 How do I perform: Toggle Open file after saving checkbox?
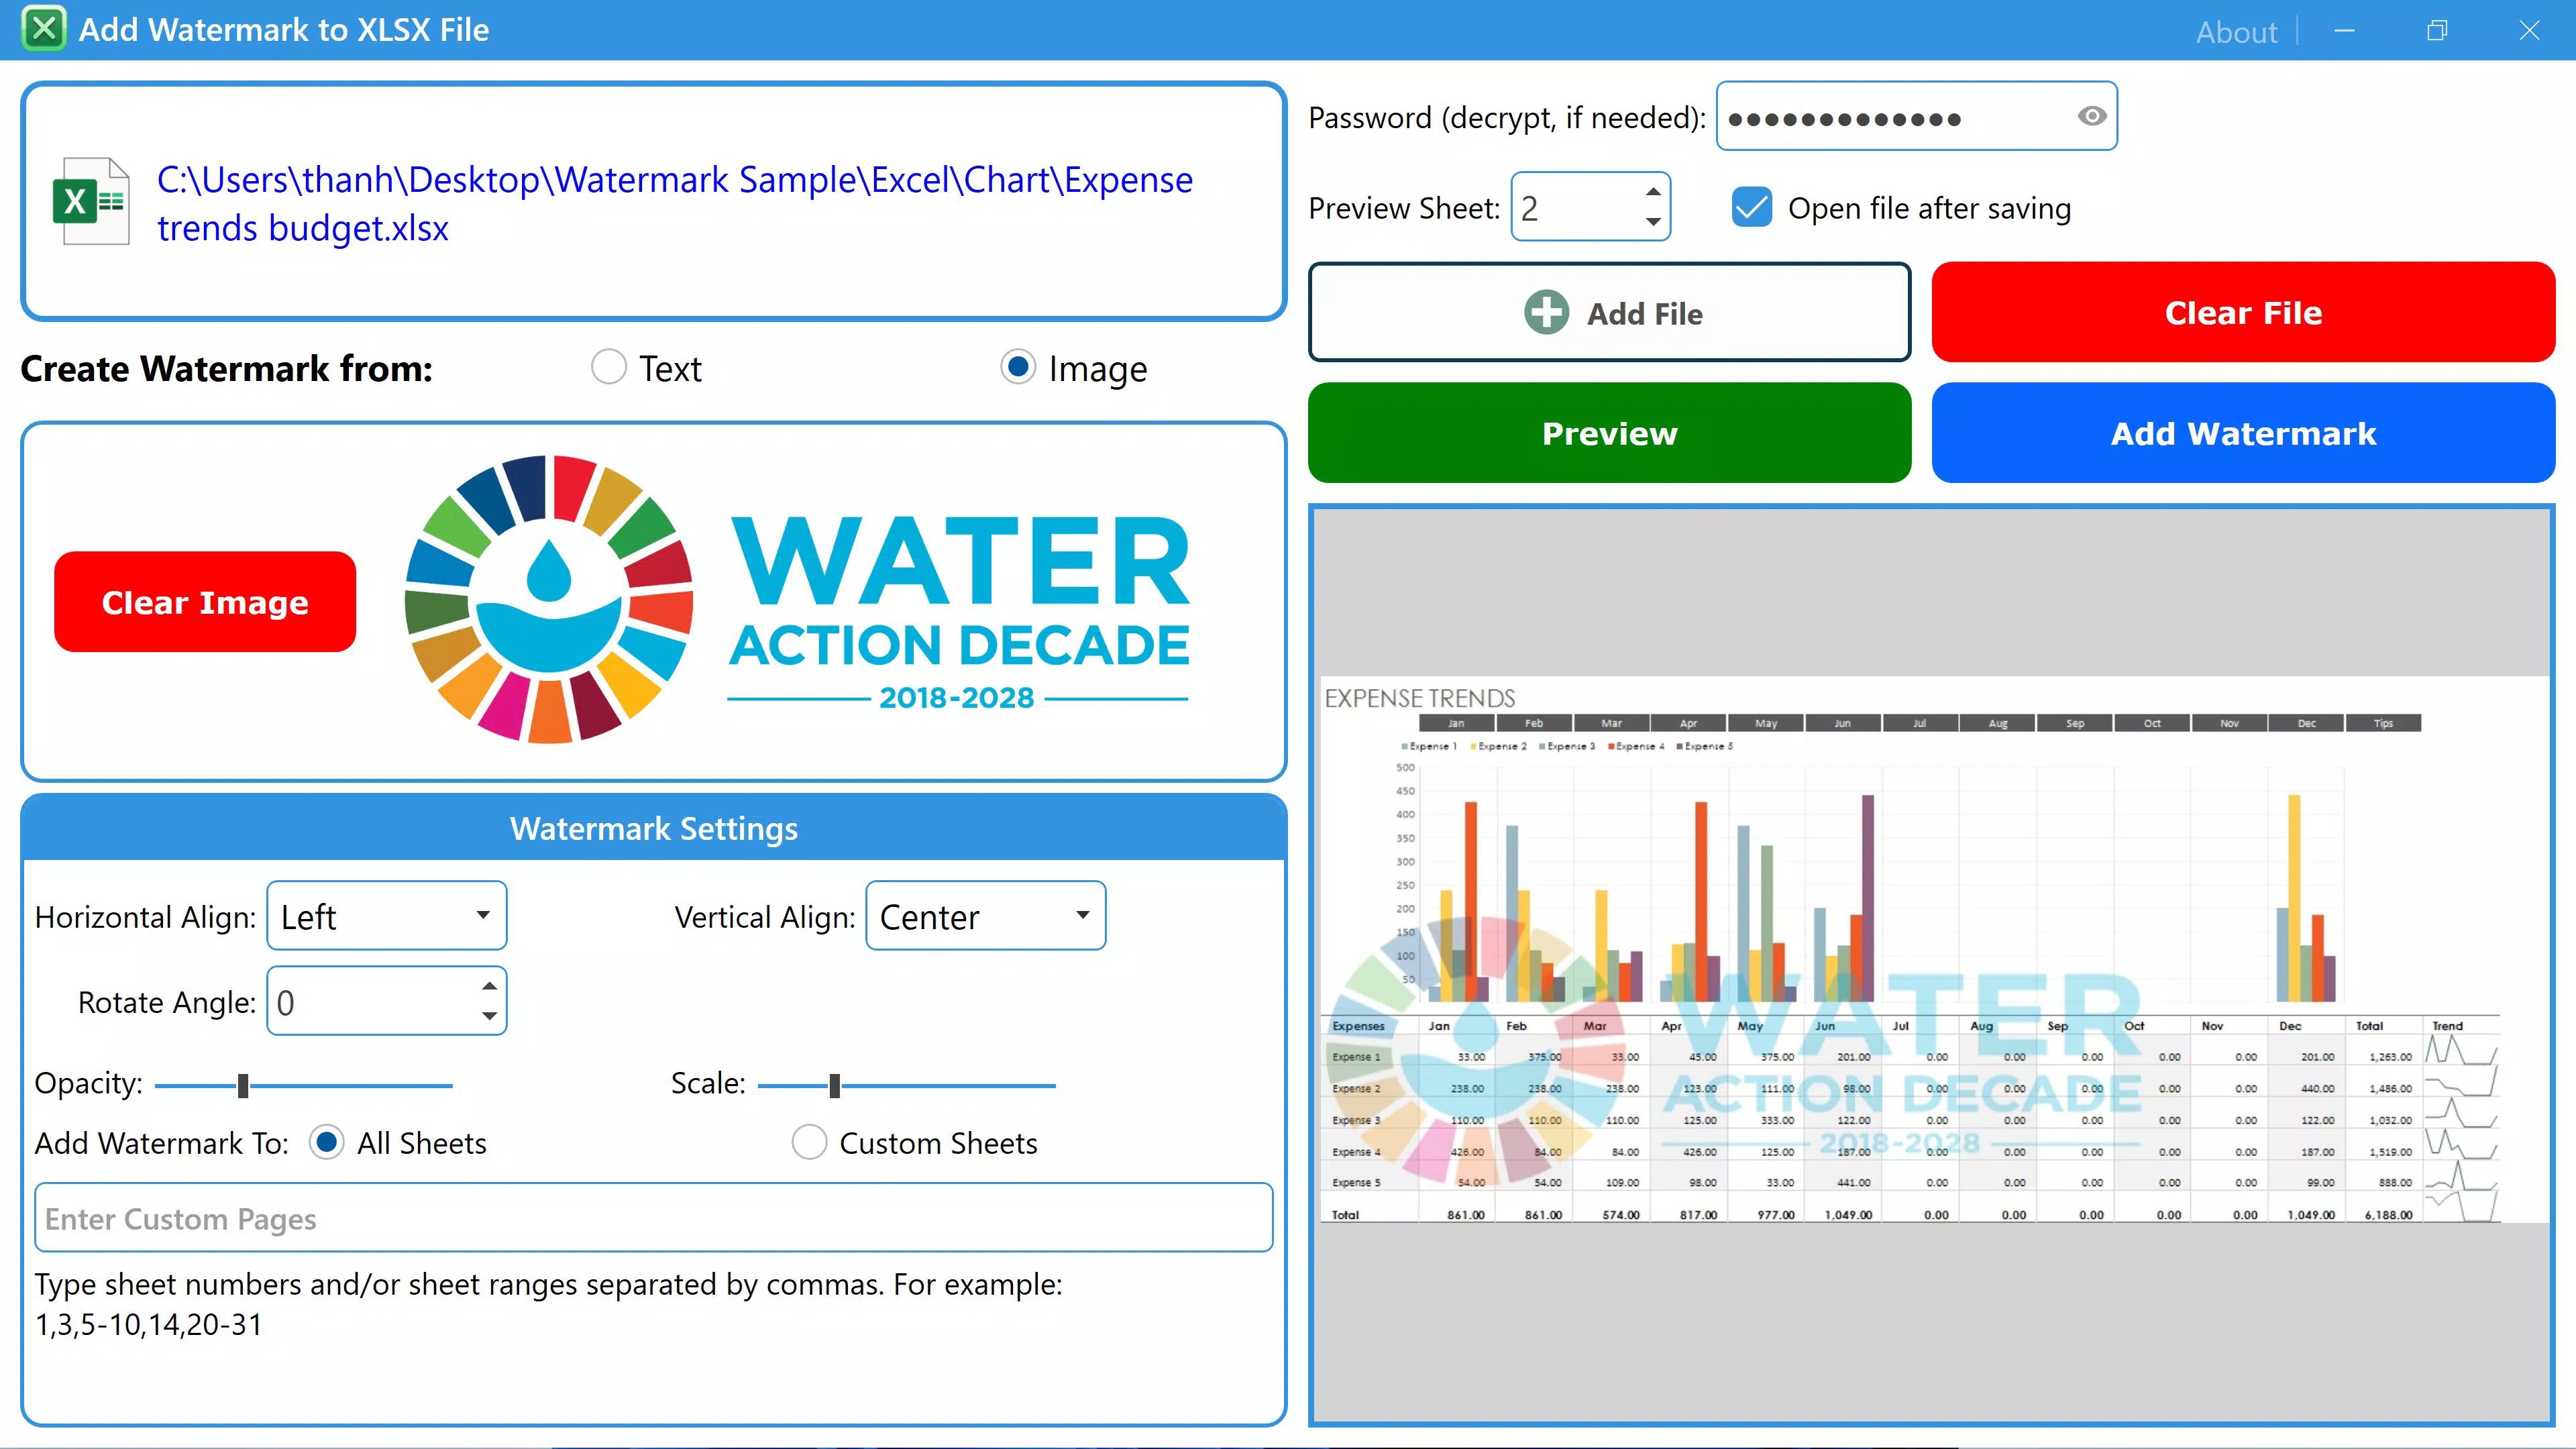(1751, 208)
